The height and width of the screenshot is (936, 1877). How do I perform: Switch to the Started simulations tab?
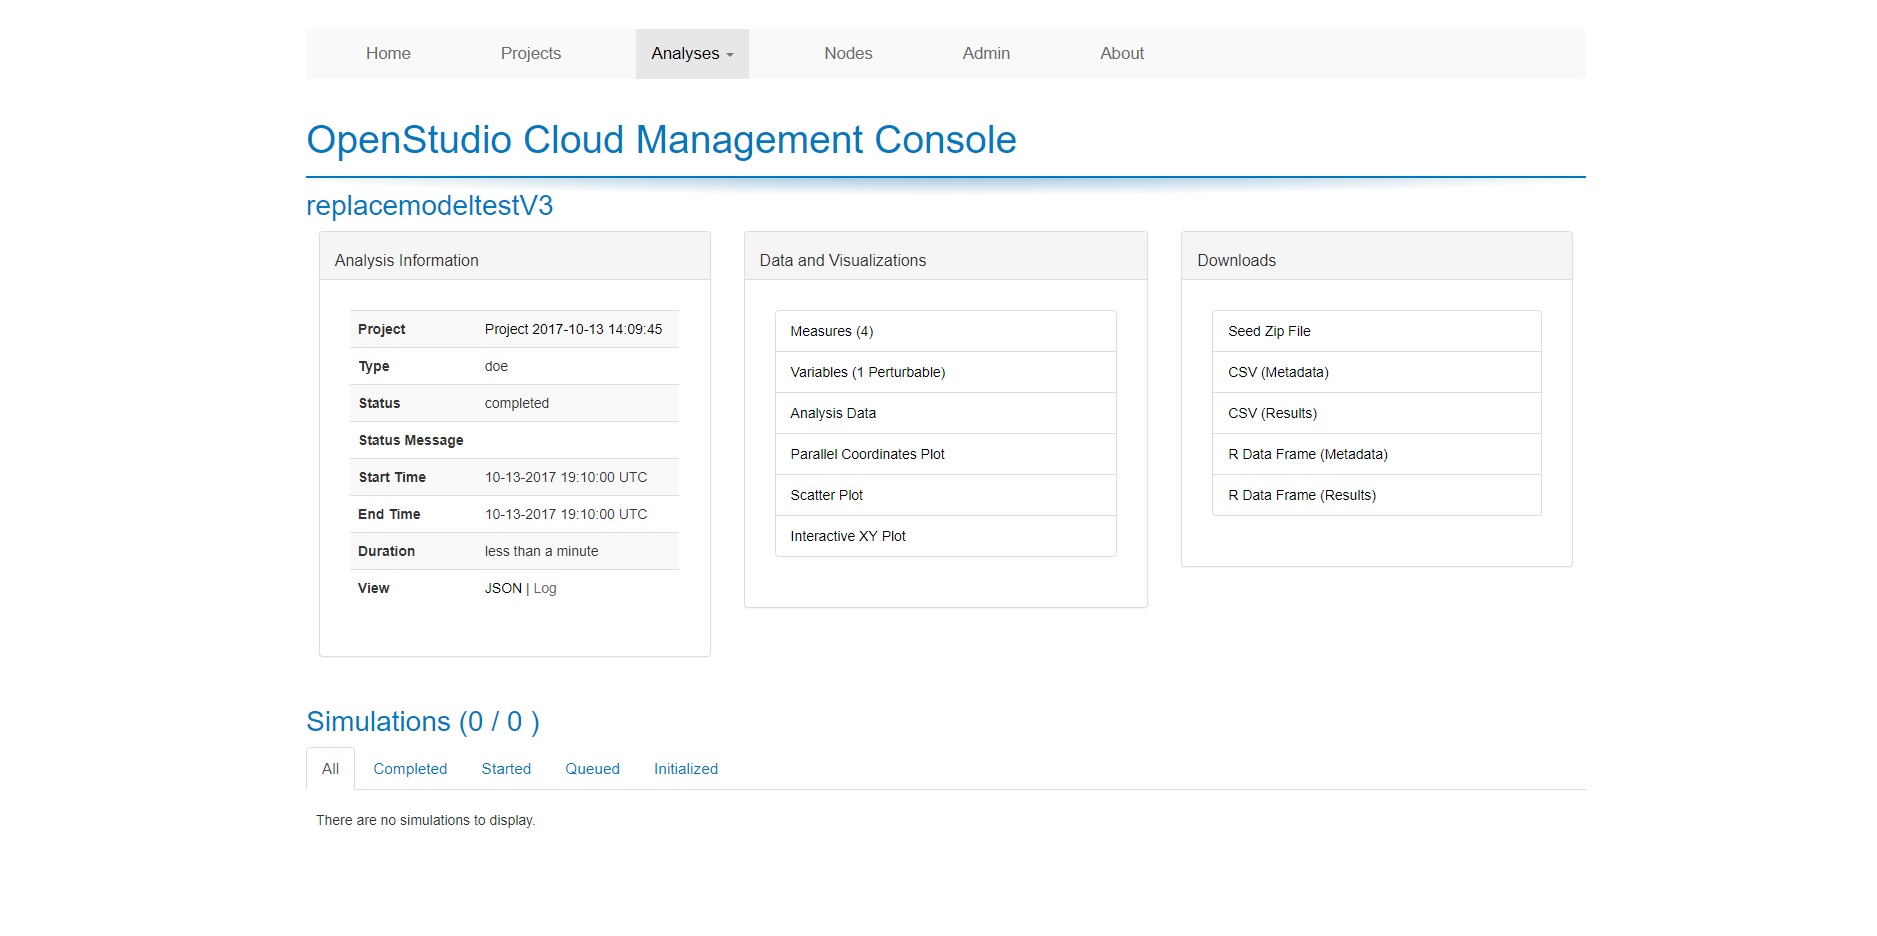[506, 769]
